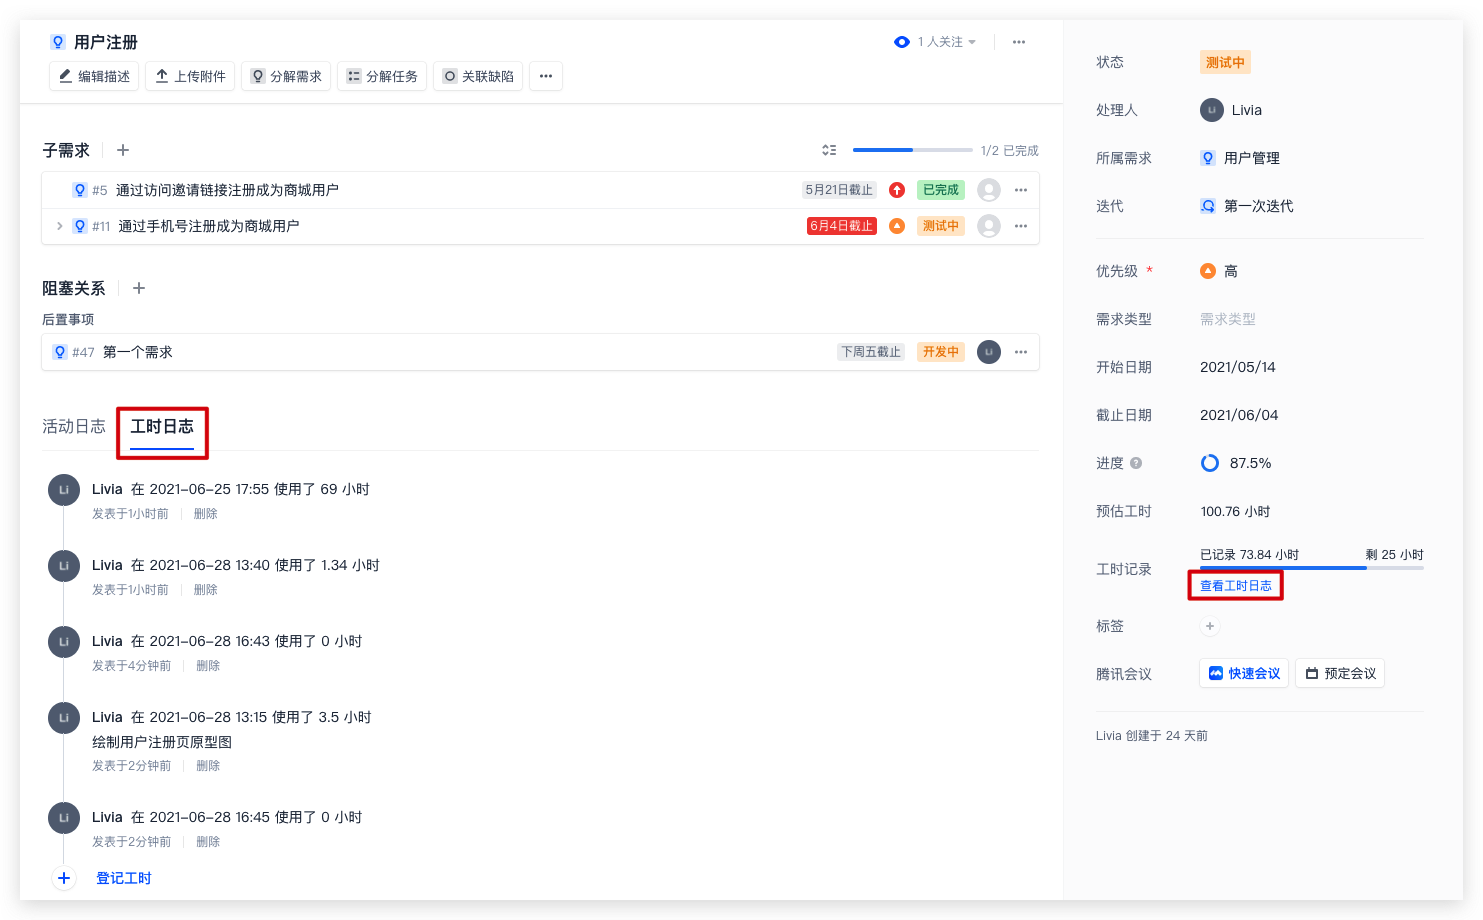The width and height of the screenshot is (1483, 920).
Task: Open the 所属需求 用户管理 link
Action: pos(1240,158)
